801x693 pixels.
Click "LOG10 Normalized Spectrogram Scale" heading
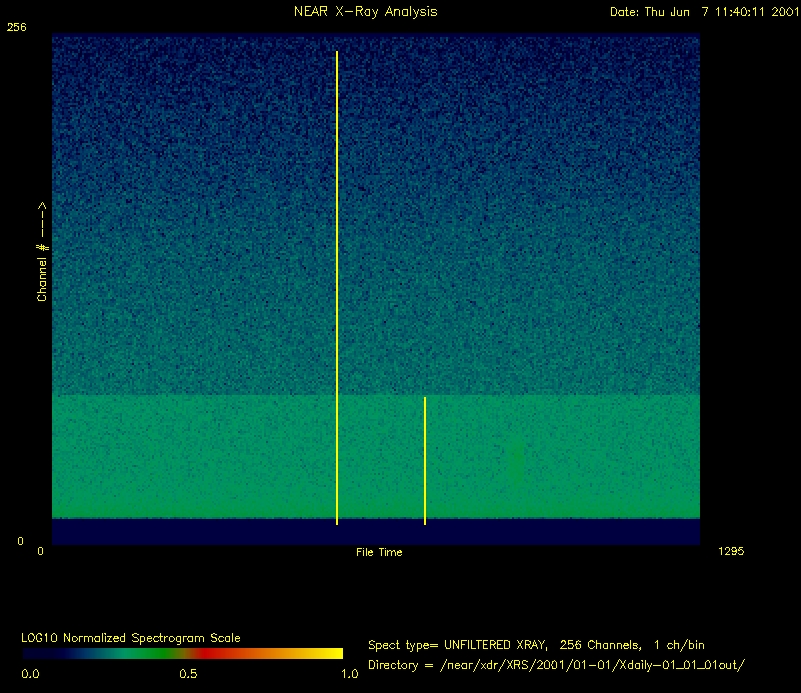pos(131,637)
